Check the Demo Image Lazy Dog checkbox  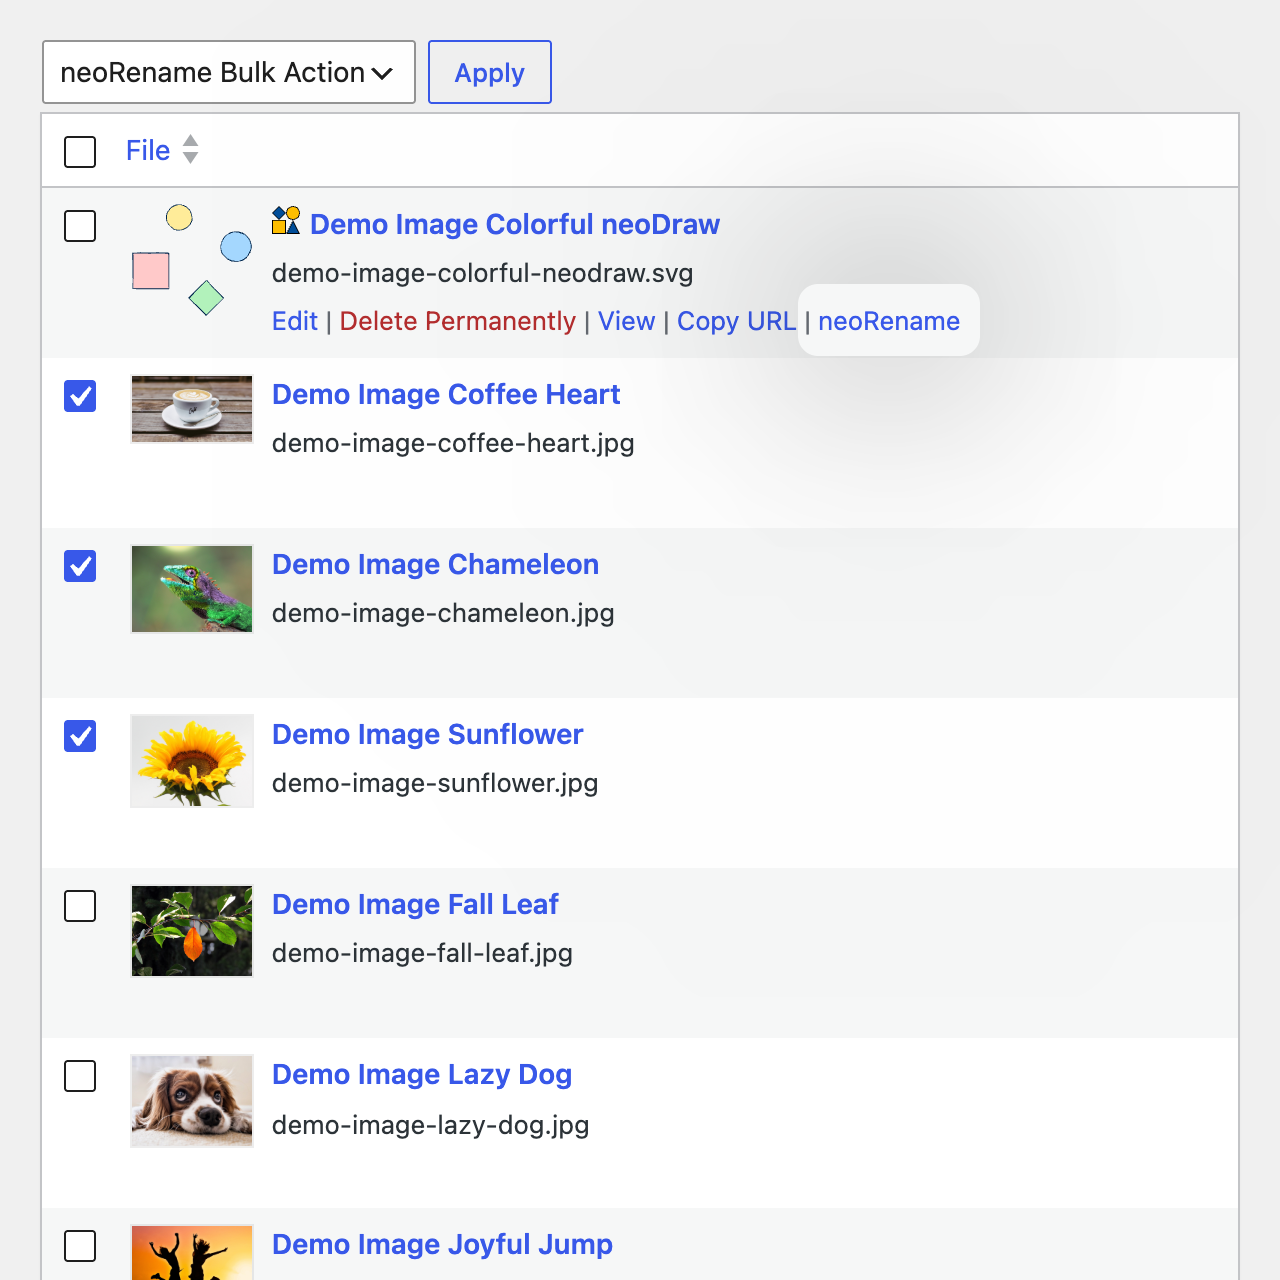(x=80, y=1076)
